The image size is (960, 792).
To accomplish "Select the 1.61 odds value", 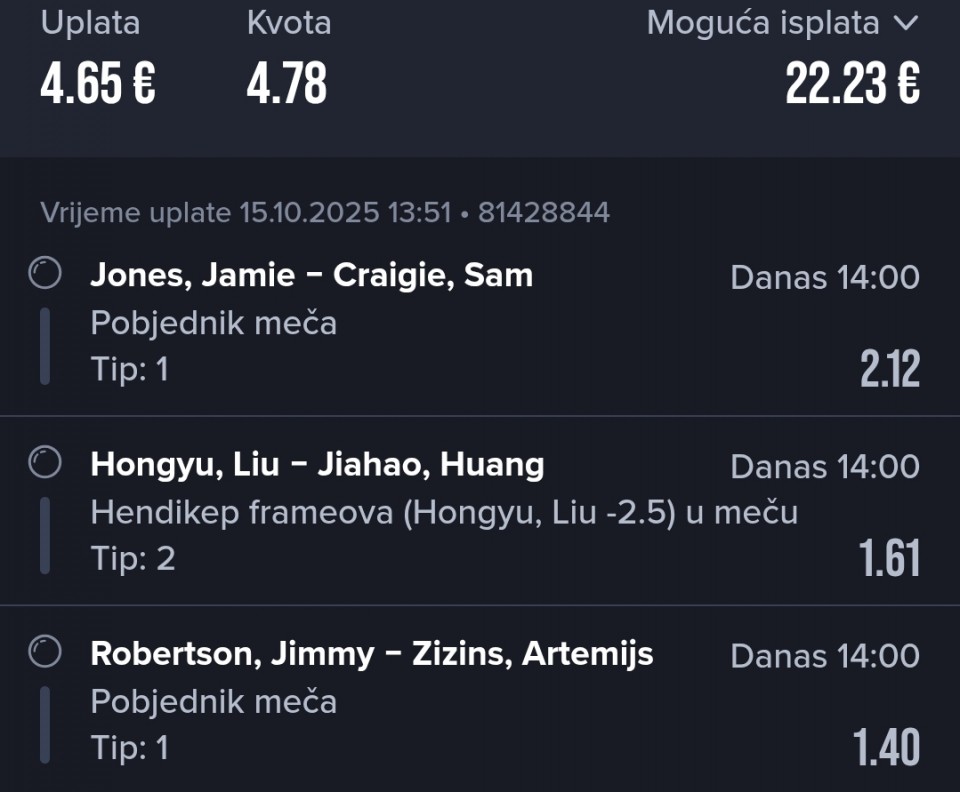I will [889, 559].
